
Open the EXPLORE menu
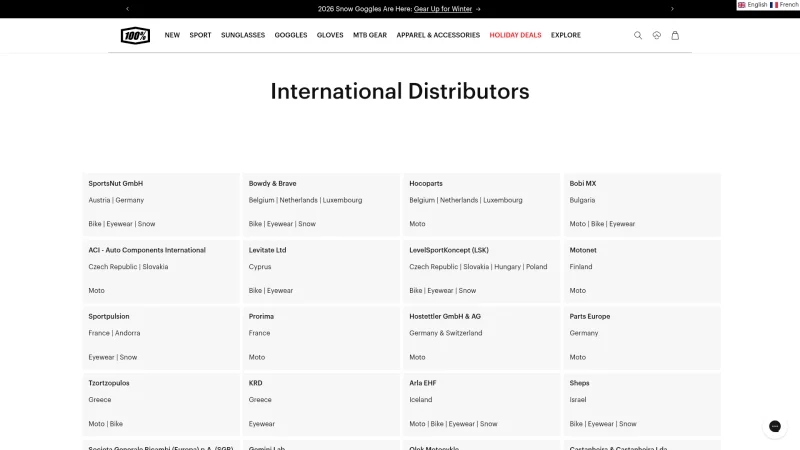[566, 35]
